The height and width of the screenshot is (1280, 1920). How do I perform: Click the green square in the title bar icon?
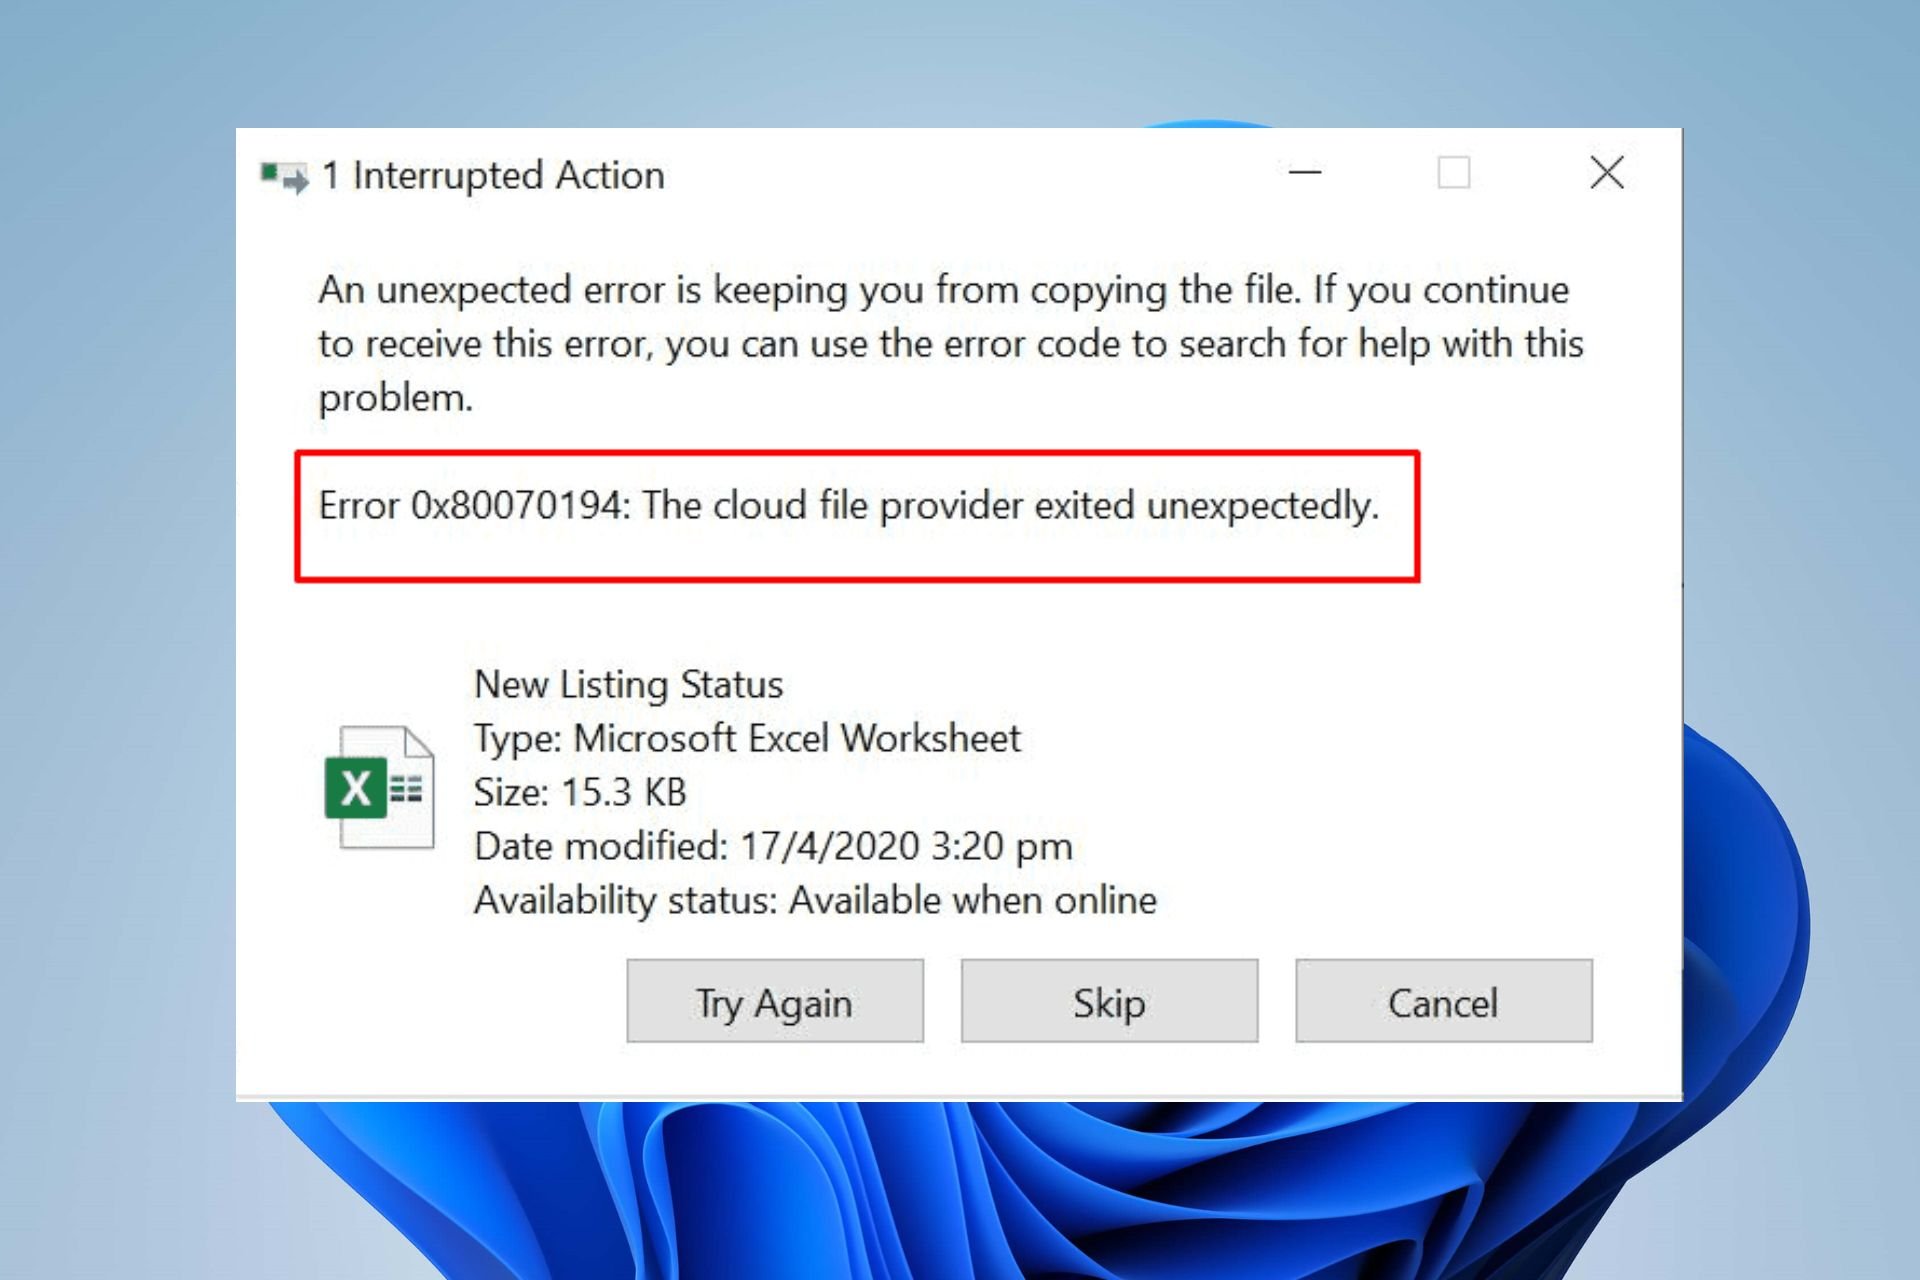tap(268, 170)
